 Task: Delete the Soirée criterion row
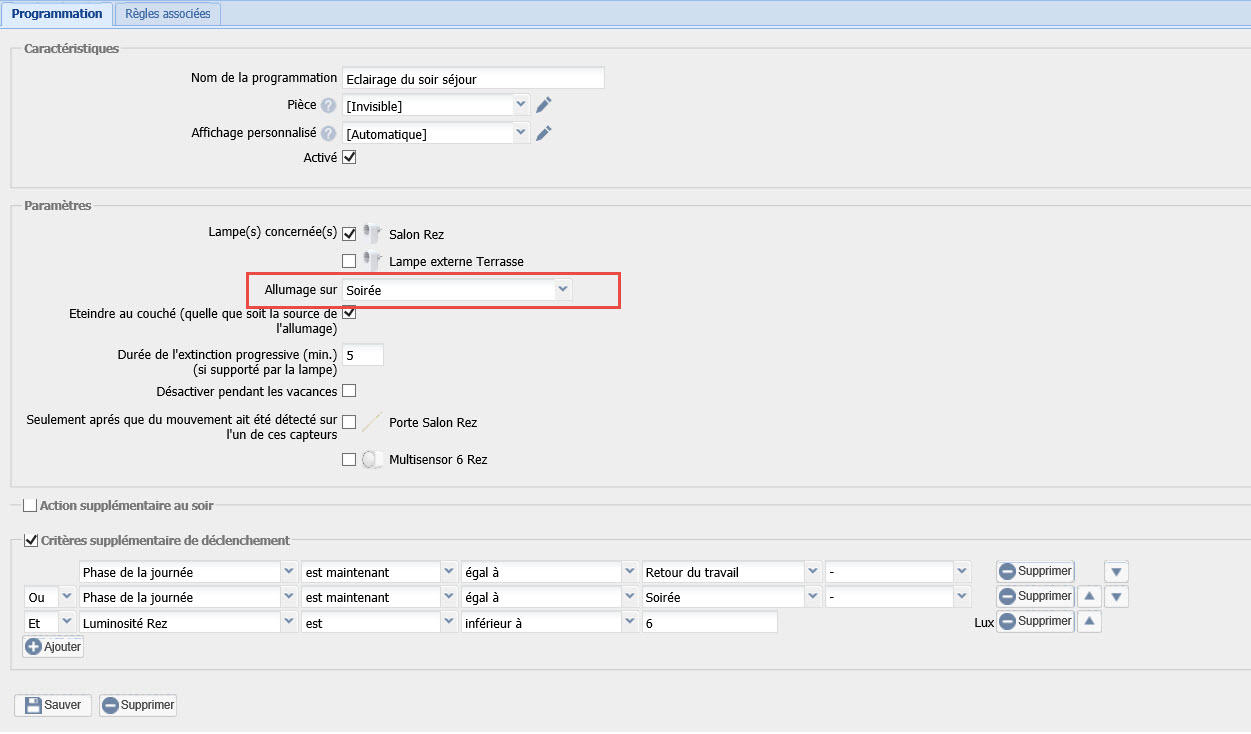coord(1035,597)
